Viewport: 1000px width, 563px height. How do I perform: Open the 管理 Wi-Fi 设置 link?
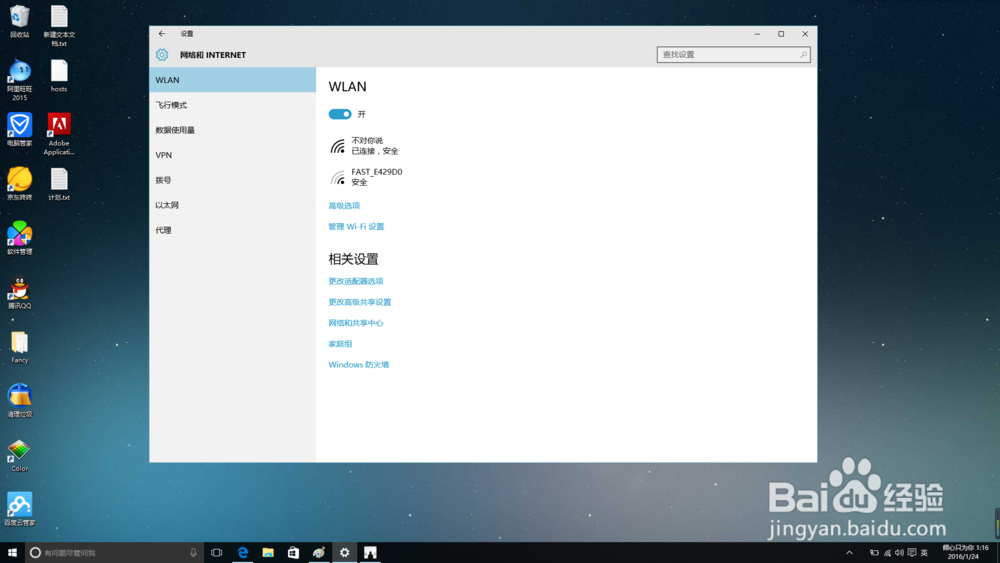point(357,226)
